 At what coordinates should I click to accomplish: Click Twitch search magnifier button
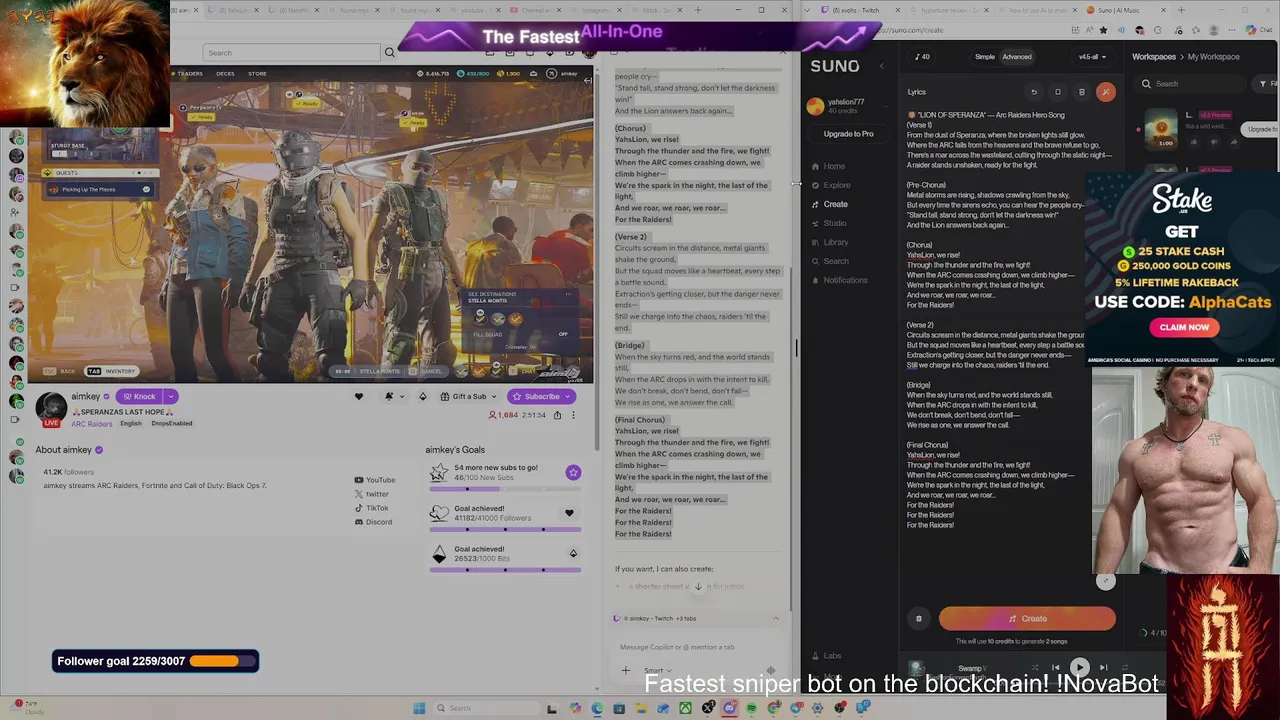tap(389, 53)
